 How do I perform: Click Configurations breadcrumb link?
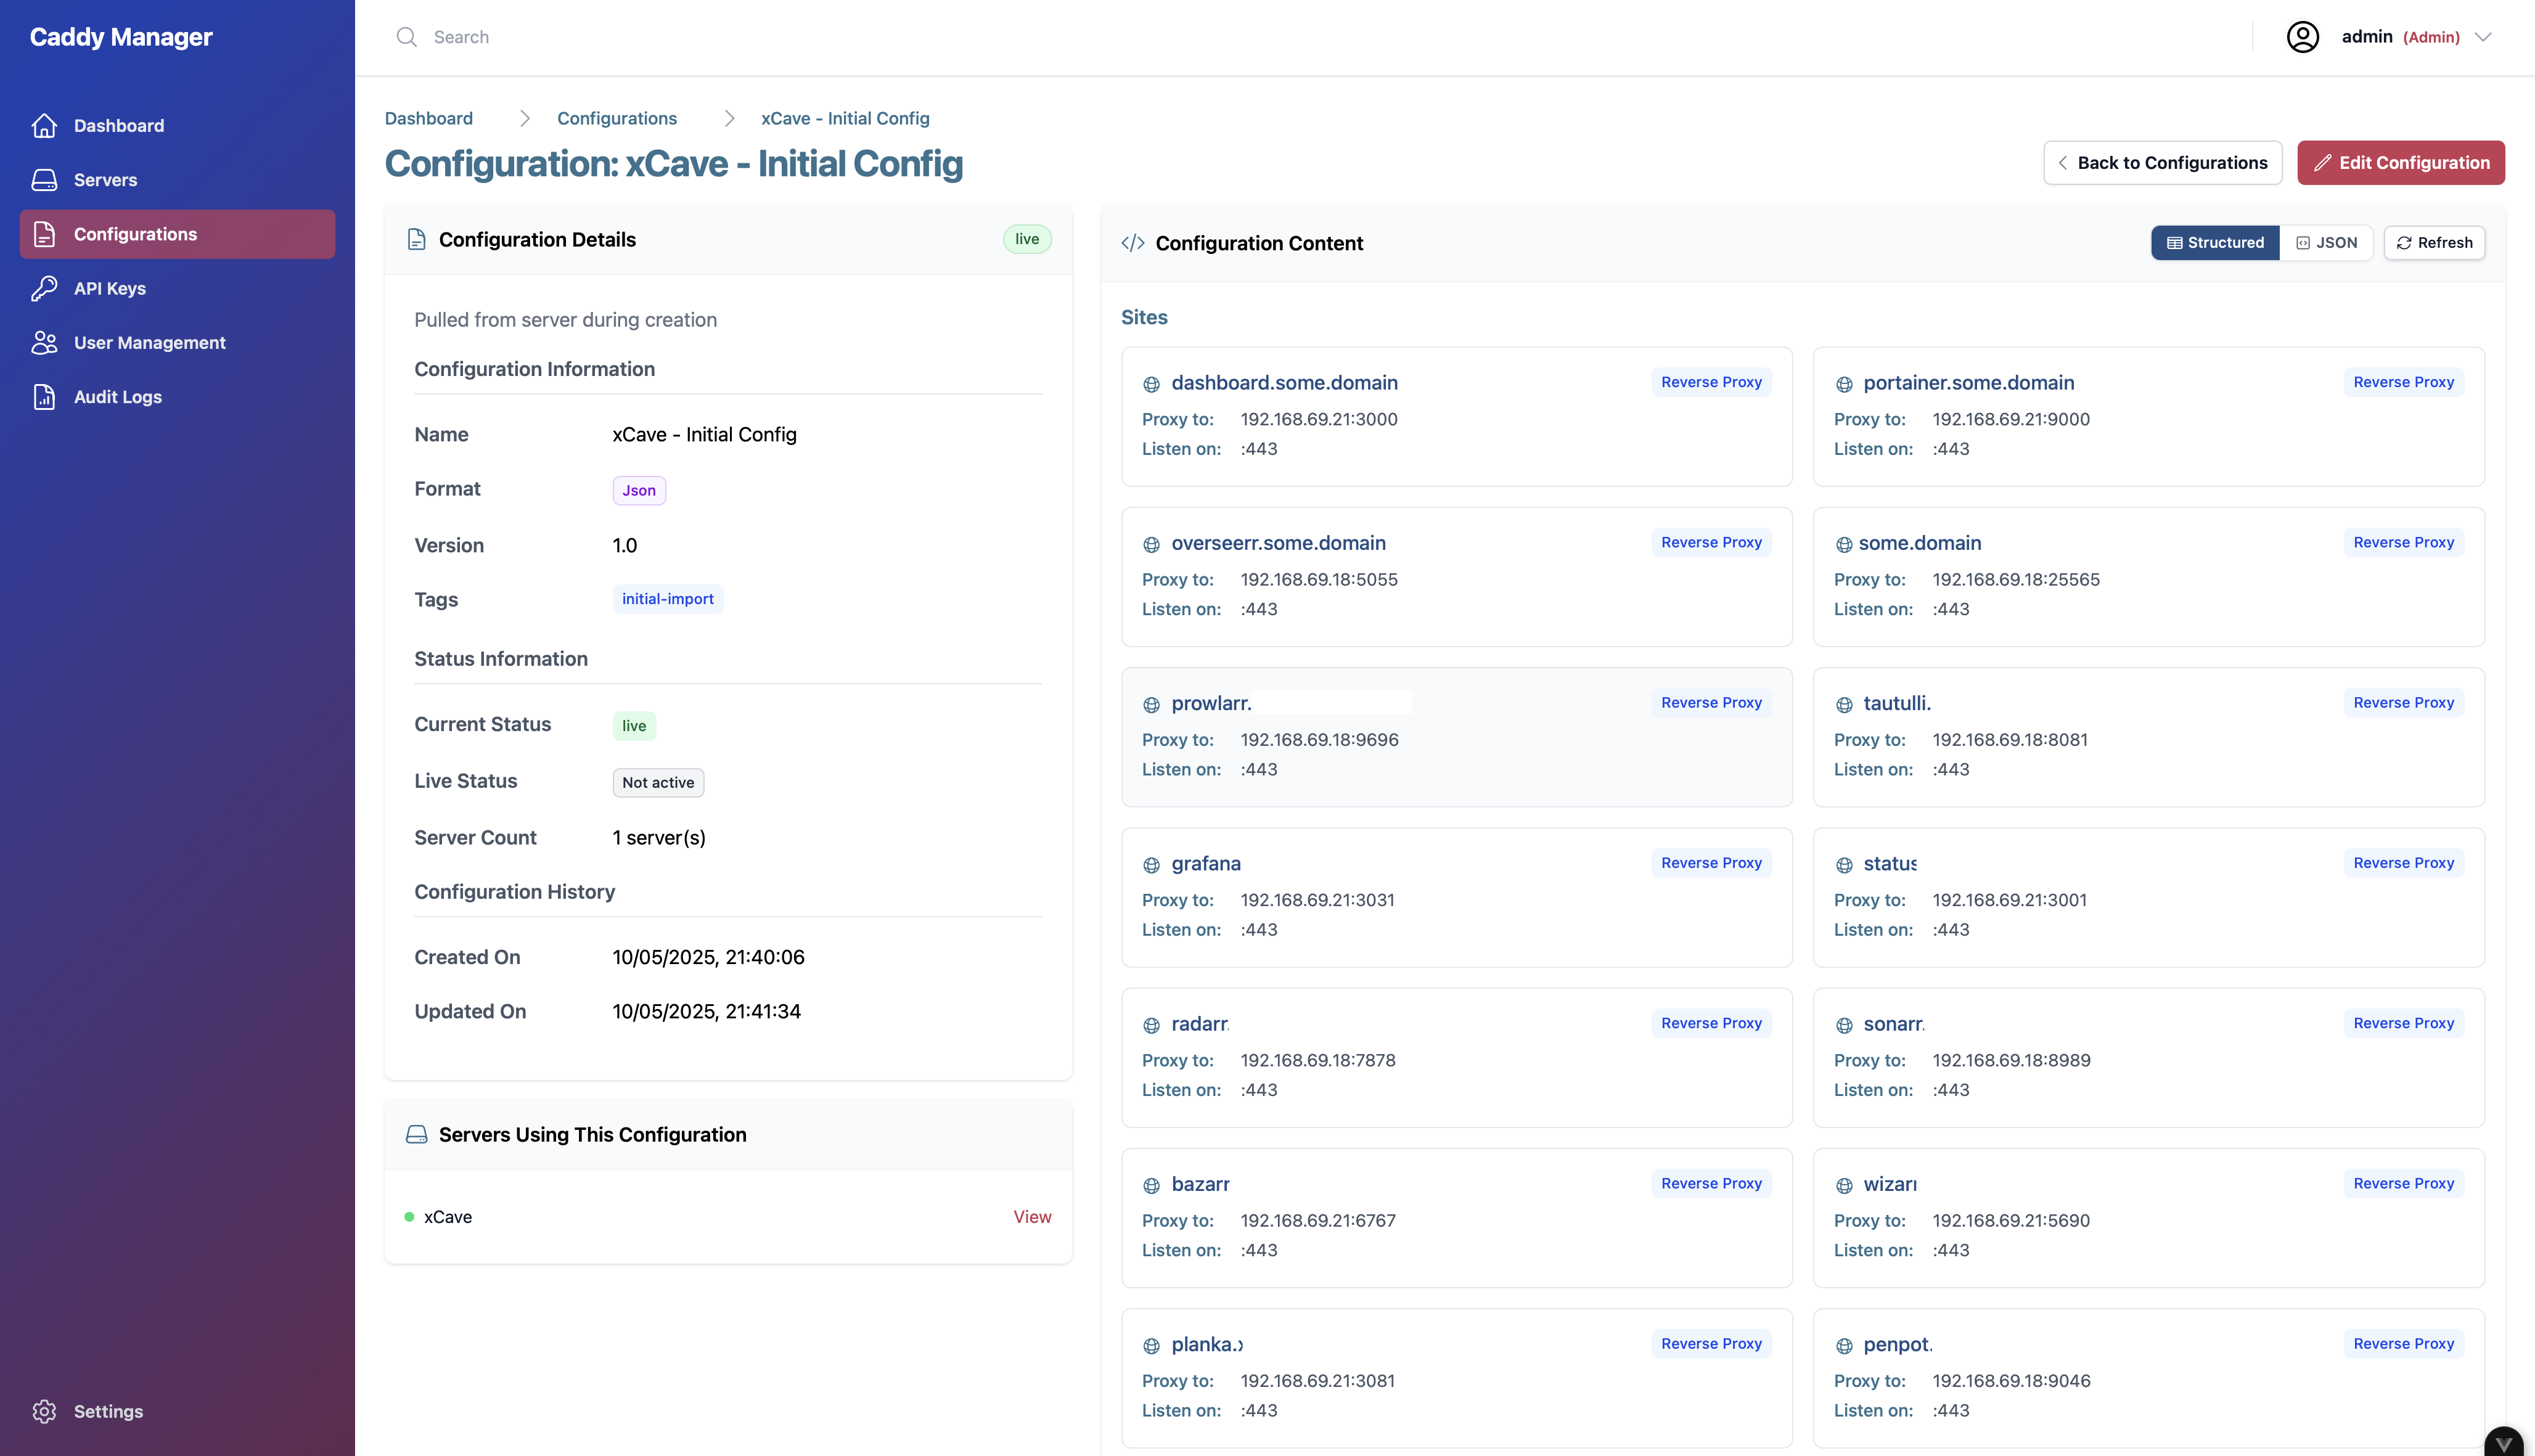point(616,118)
